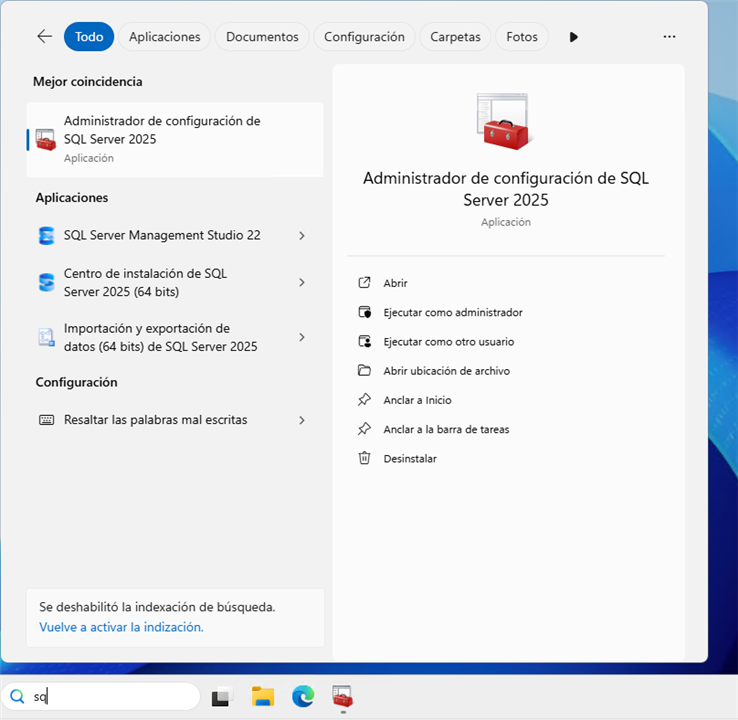
Task: Open Importación y exportación de datos result
Action: pos(162,337)
